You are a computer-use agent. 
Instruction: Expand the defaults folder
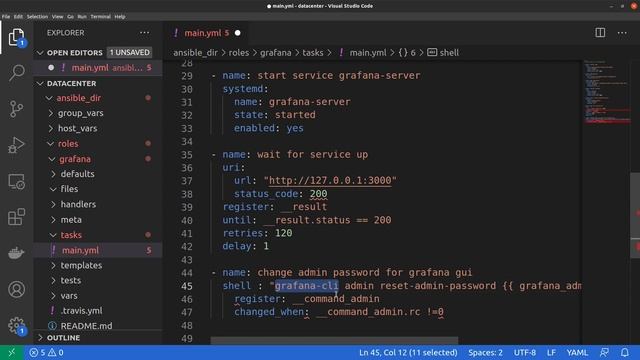tap(53, 174)
